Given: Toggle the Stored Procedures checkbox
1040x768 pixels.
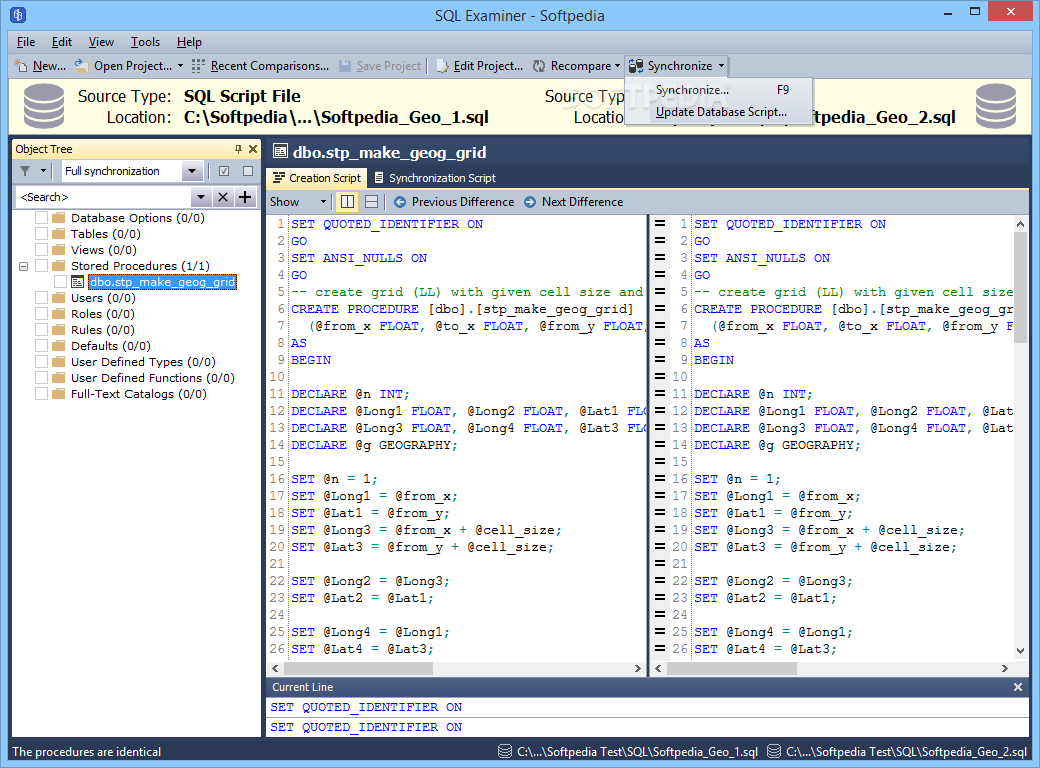Looking at the screenshot, I should point(42,265).
